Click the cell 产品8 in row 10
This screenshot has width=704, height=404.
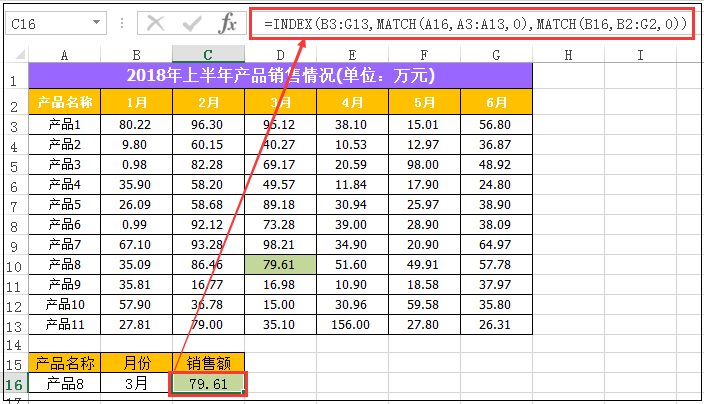click(65, 264)
